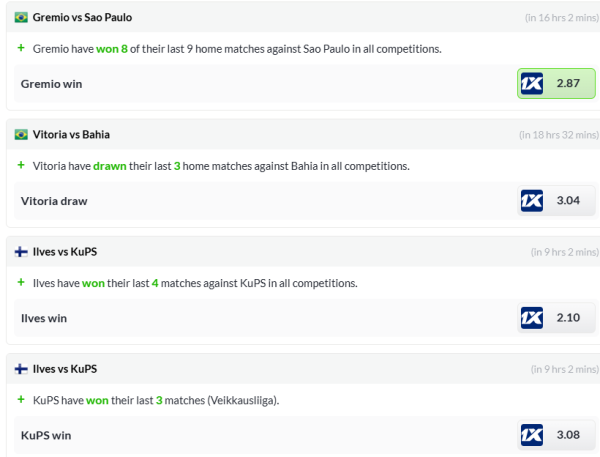
Task: Click the green plus beside the KuPS Veikkausliiga stat
Action: coord(20,400)
